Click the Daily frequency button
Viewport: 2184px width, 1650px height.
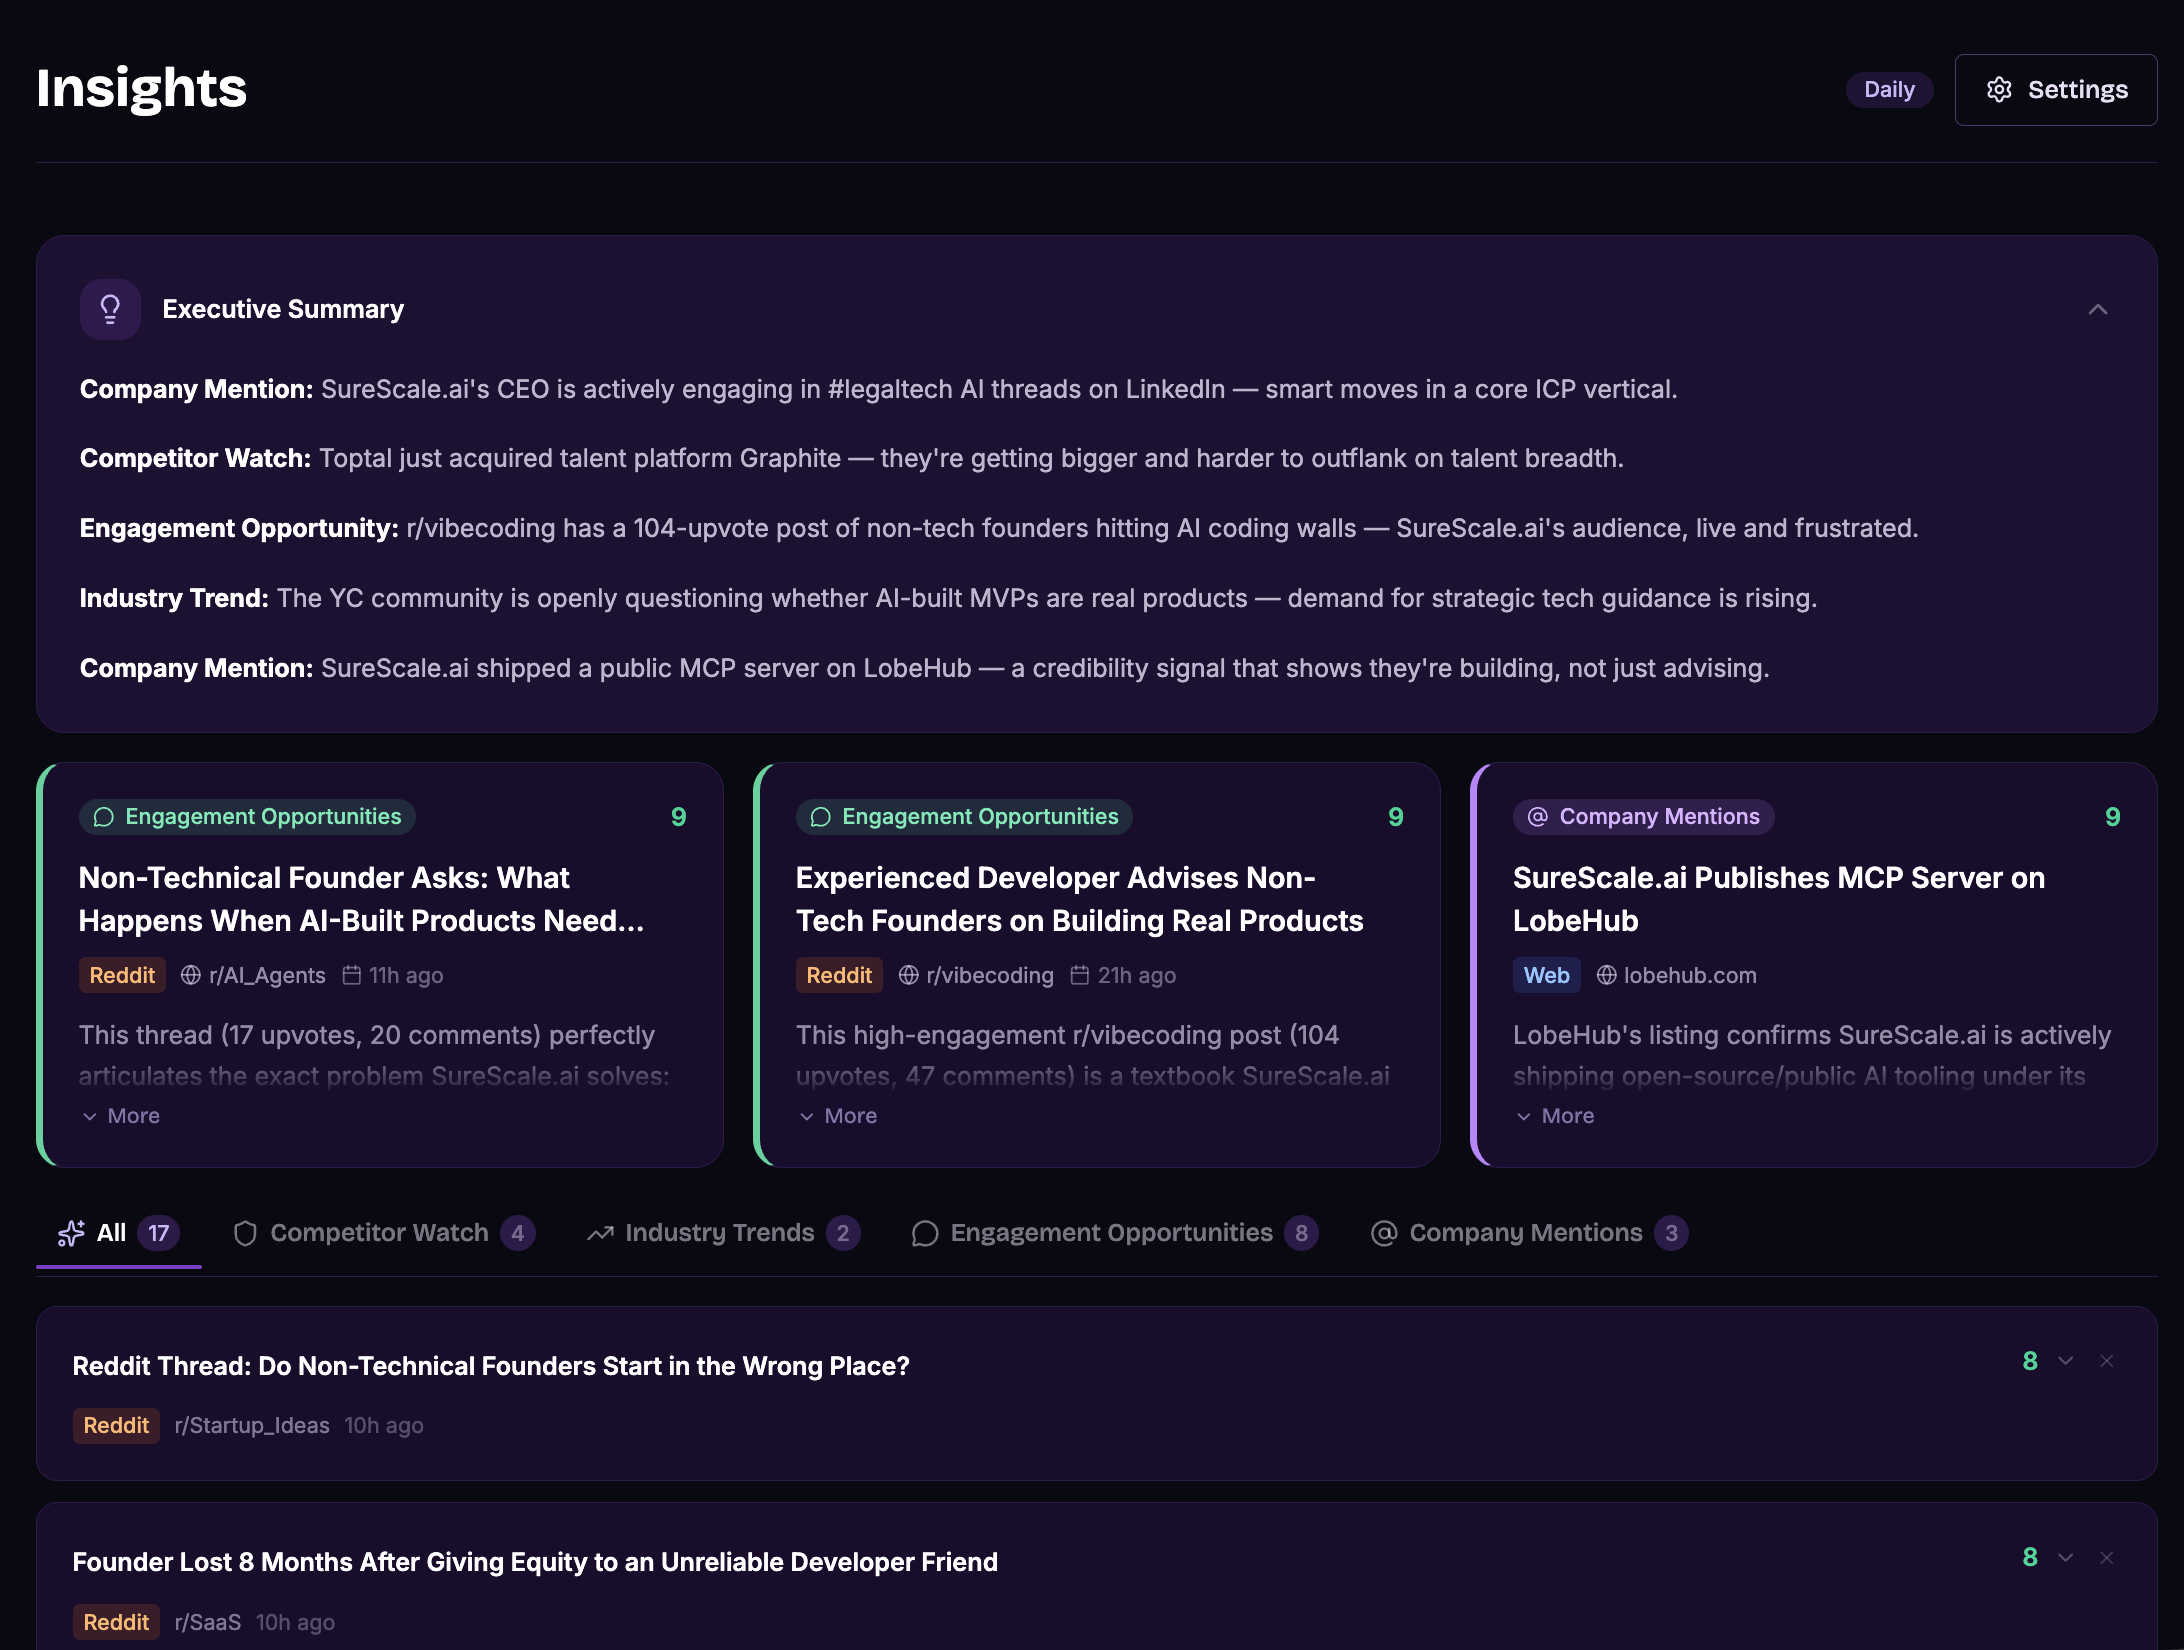1889,89
